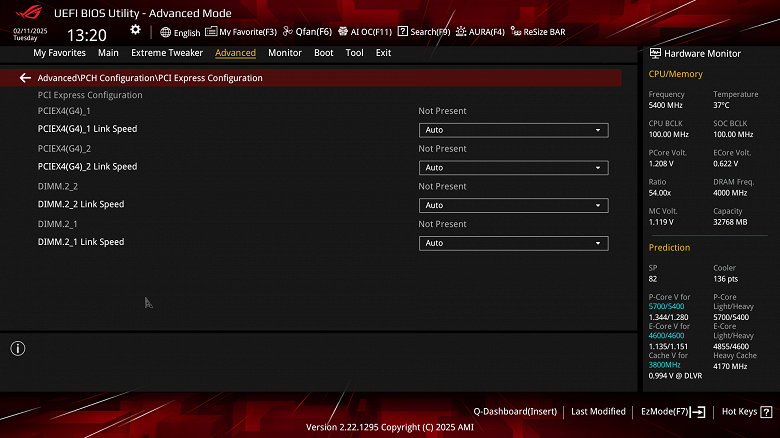
Task: Expand PCIEX4(G4)_2 Link Speed dropdown
Action: point(513,168)
